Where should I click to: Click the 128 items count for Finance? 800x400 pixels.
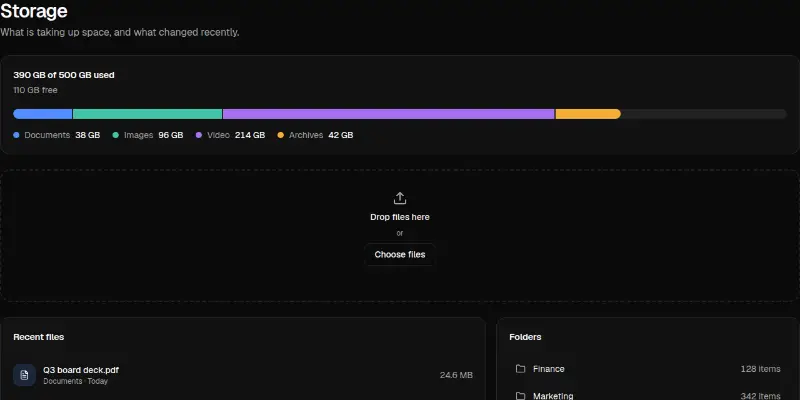click(760, 368)
